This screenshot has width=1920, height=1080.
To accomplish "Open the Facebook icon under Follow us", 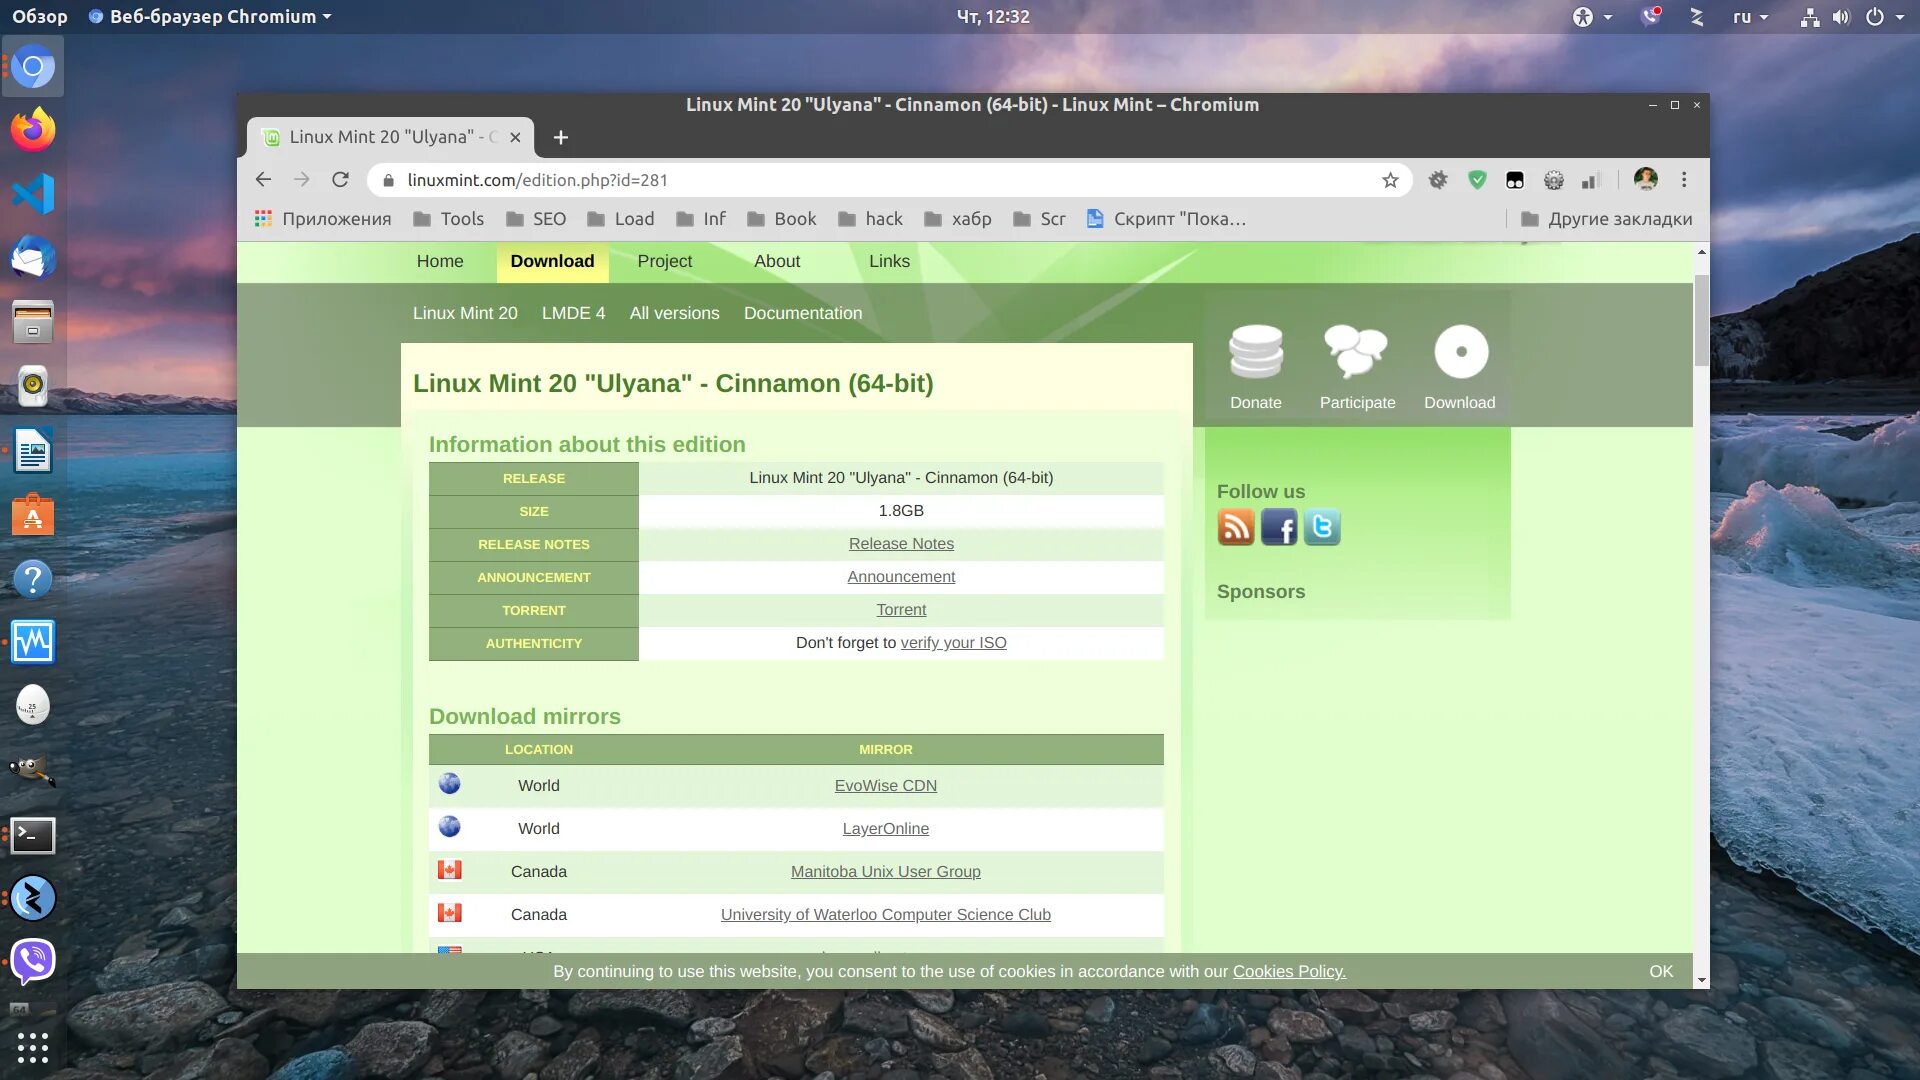I will tap(1279, 527).
